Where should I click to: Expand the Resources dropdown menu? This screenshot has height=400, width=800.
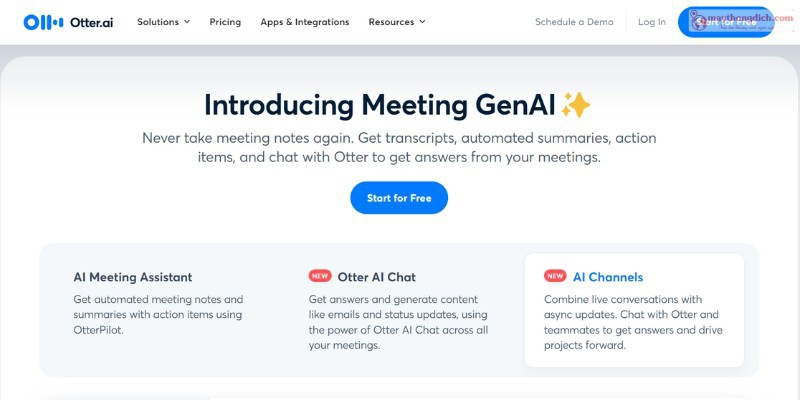[x=396, y=22]
